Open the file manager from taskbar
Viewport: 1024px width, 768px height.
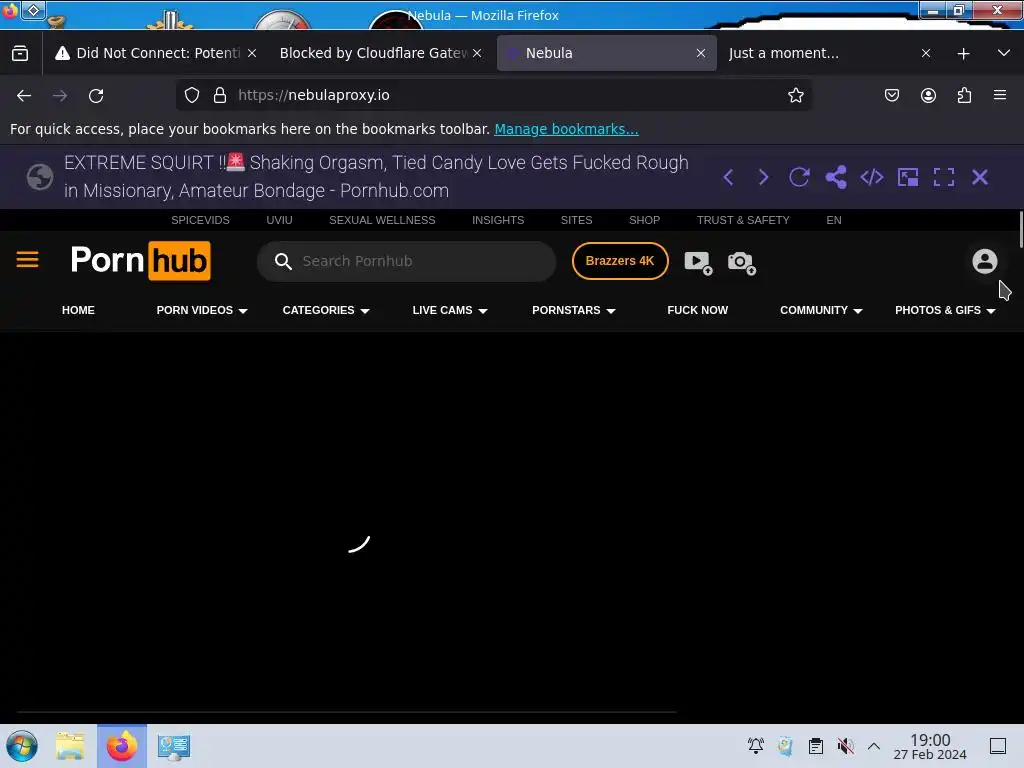[70, 746]
